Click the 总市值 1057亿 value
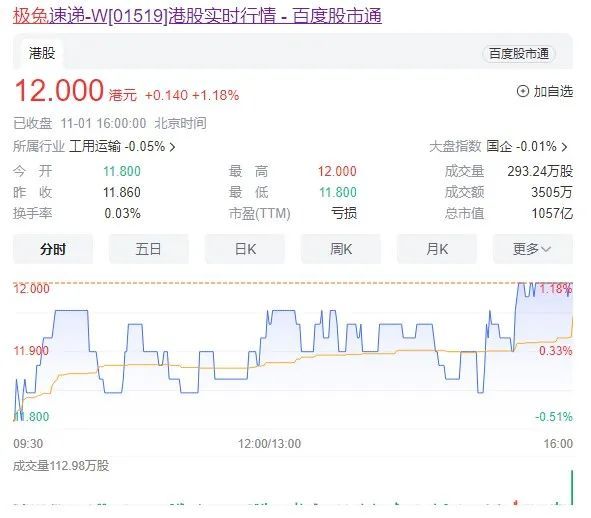 (x=552, y=213)
